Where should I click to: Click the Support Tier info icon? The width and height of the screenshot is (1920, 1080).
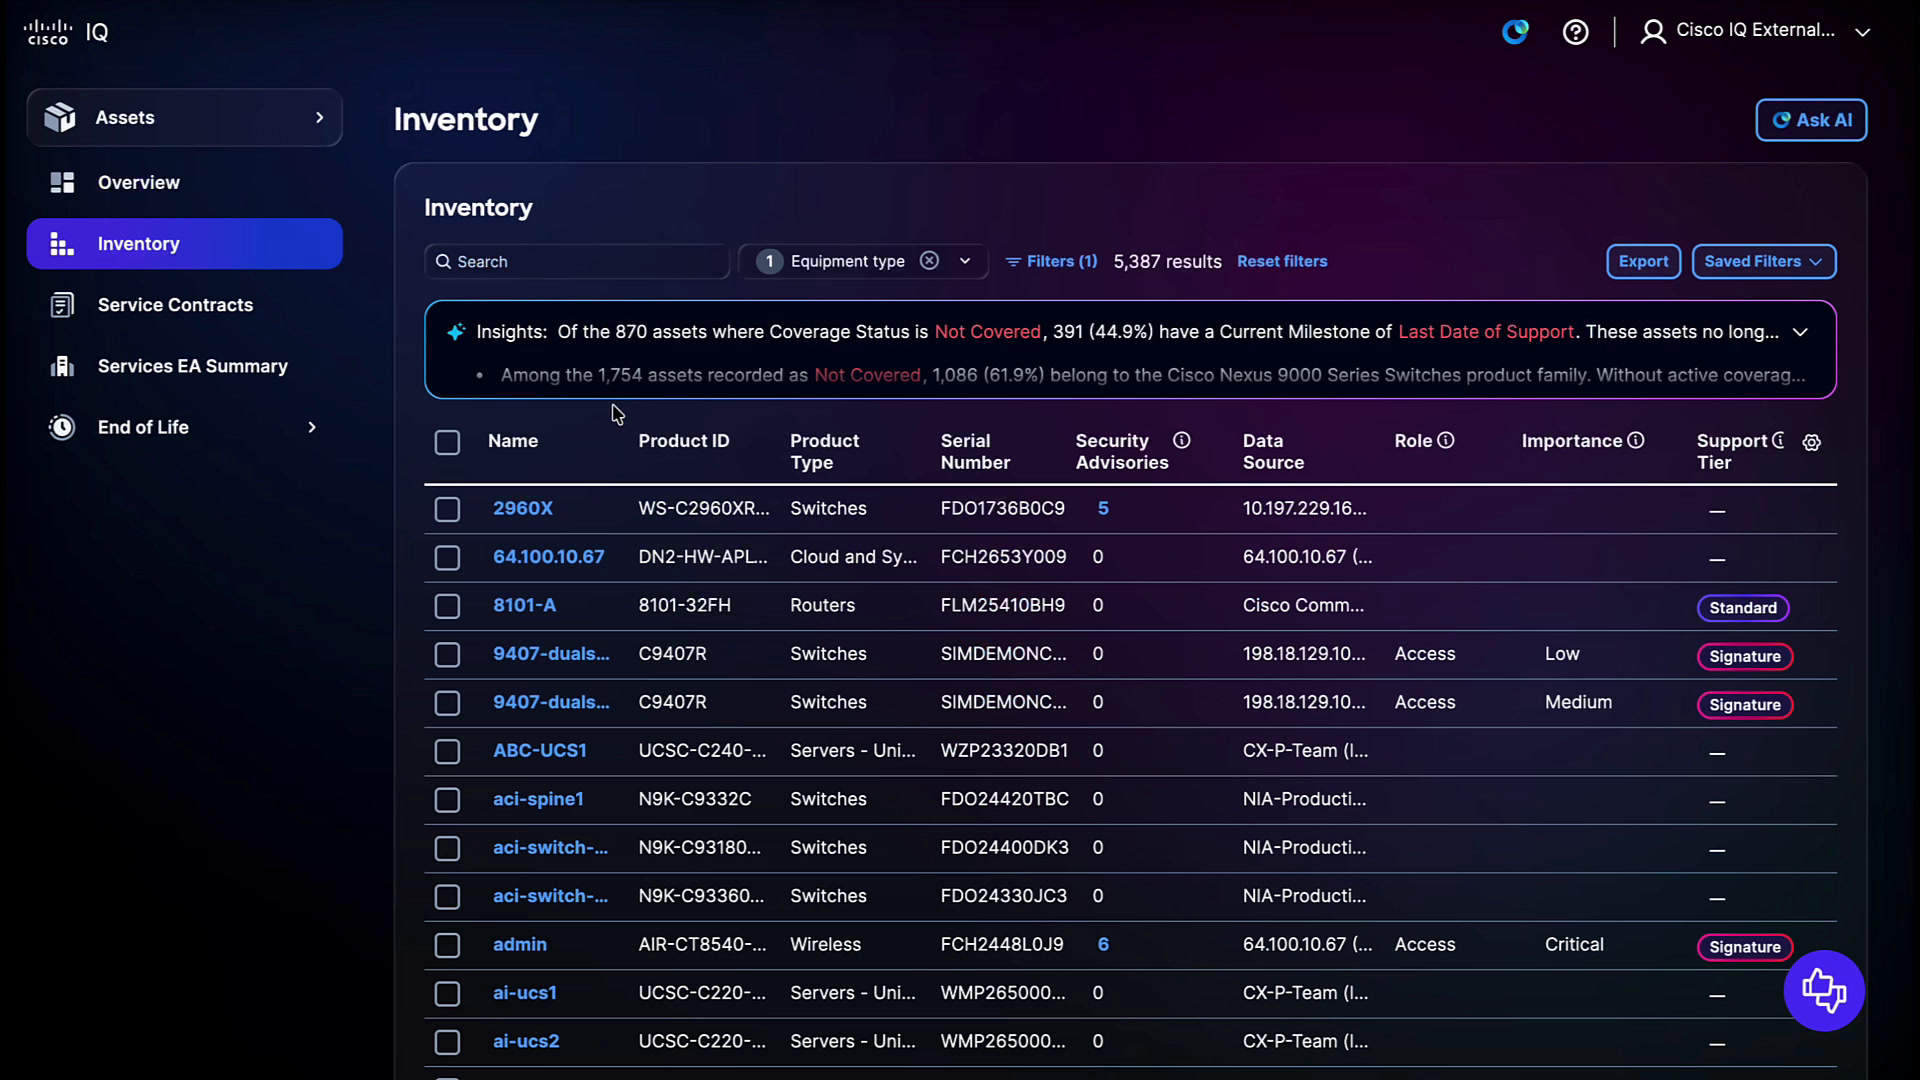(1779, 440)
